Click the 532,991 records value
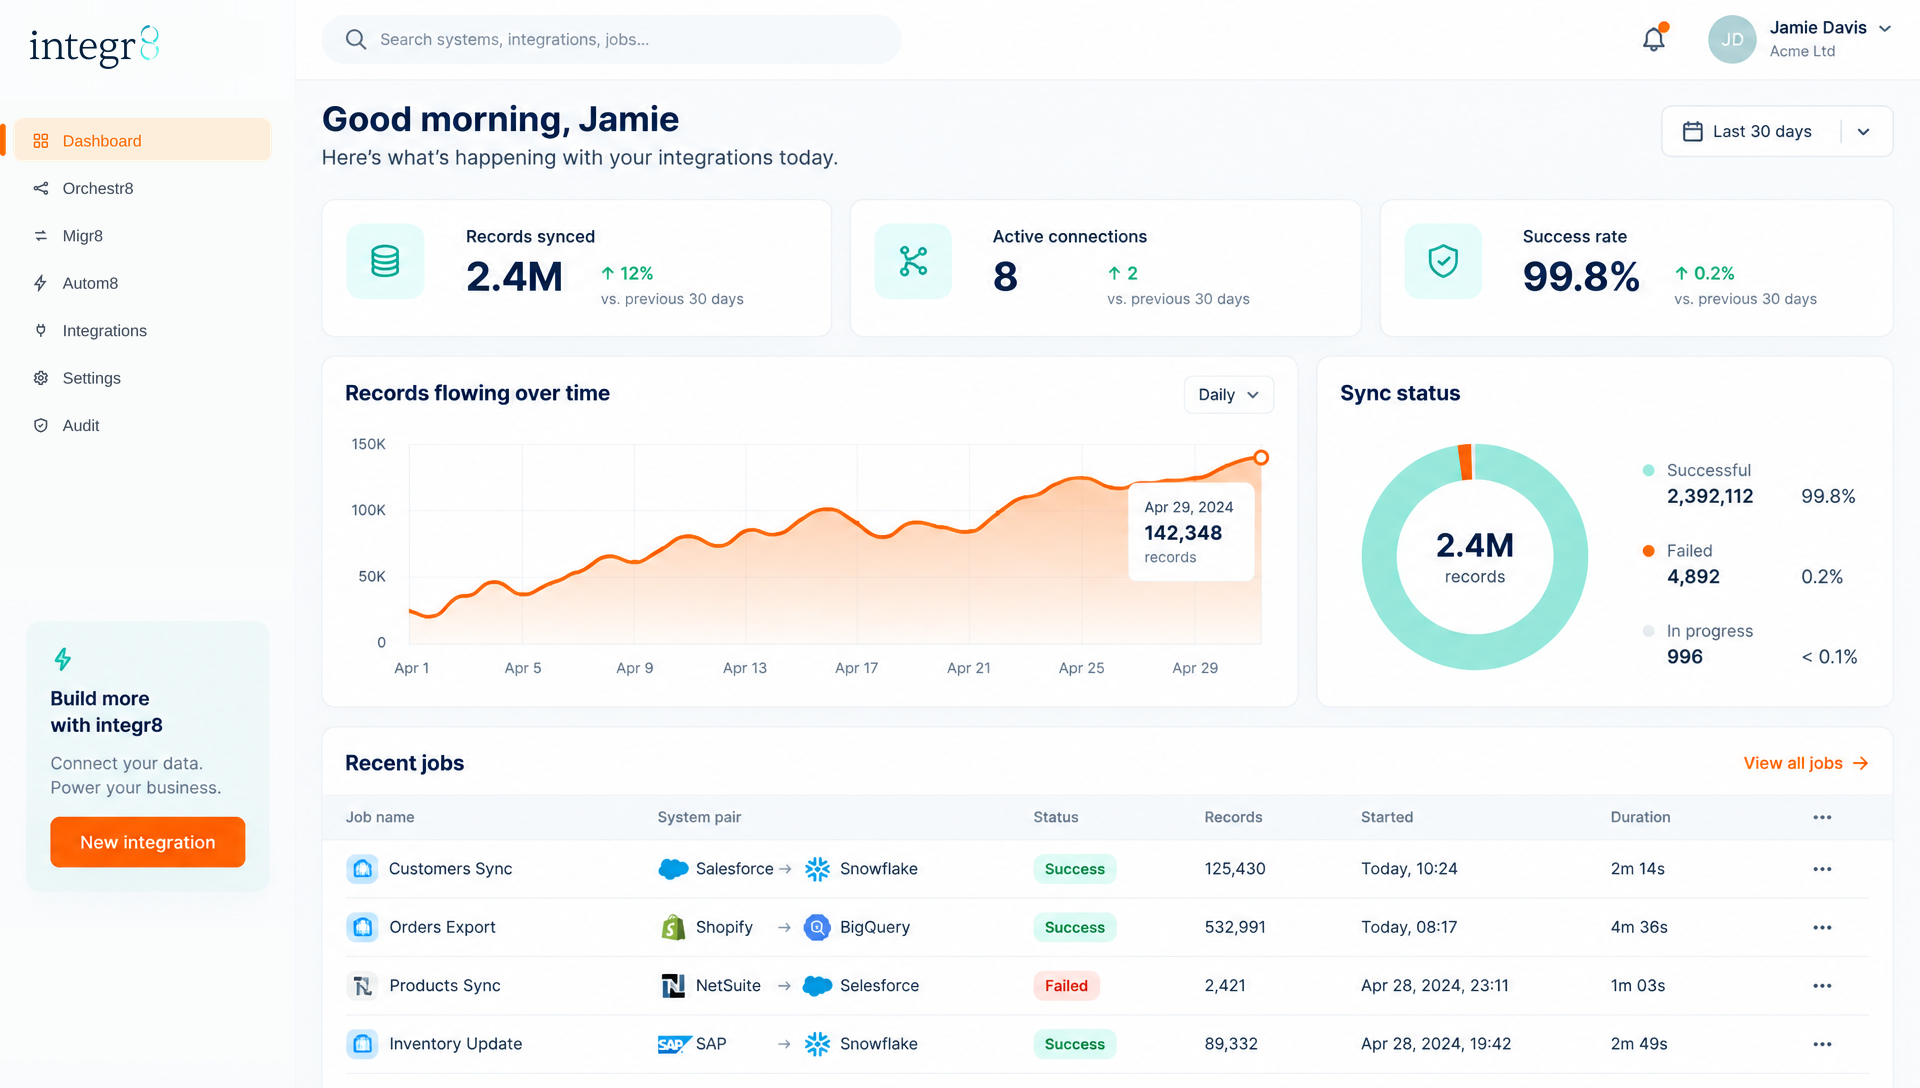The height and width of the screenshot is (1088, 1920). tap(1235, 927)
